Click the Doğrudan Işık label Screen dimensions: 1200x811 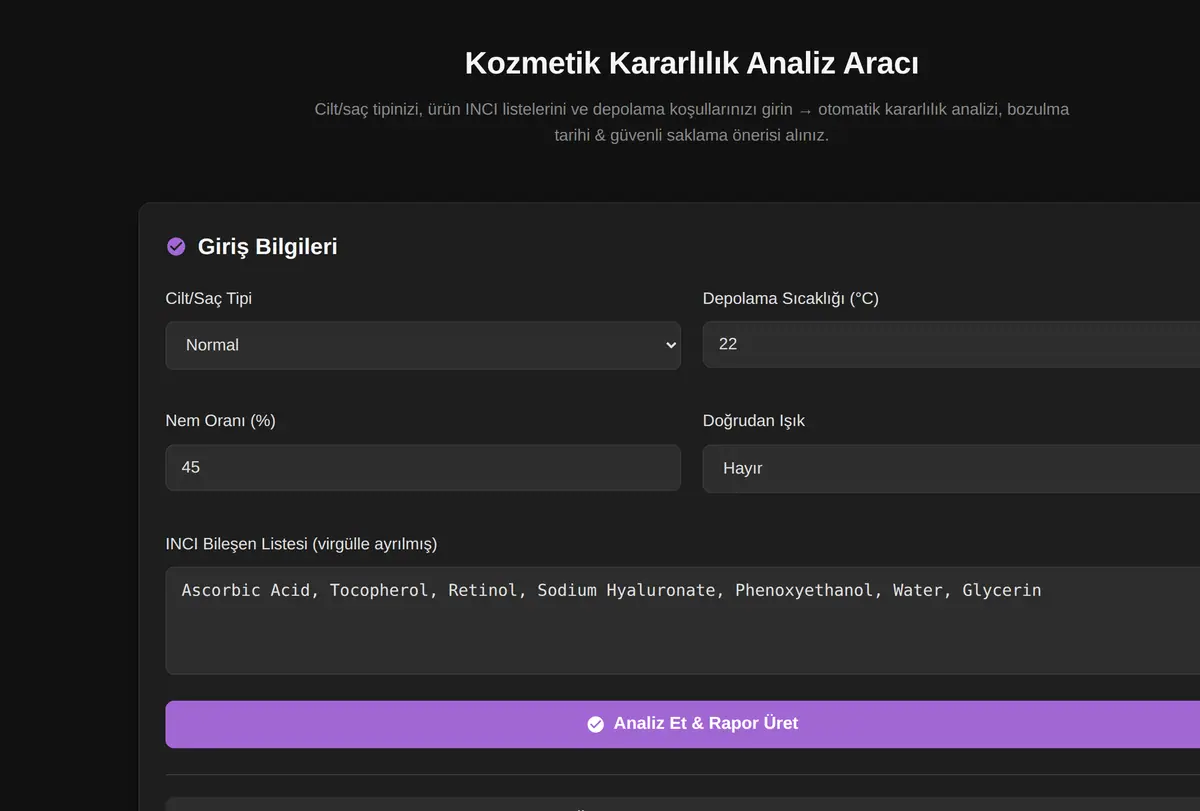click(x=754, y=421)
